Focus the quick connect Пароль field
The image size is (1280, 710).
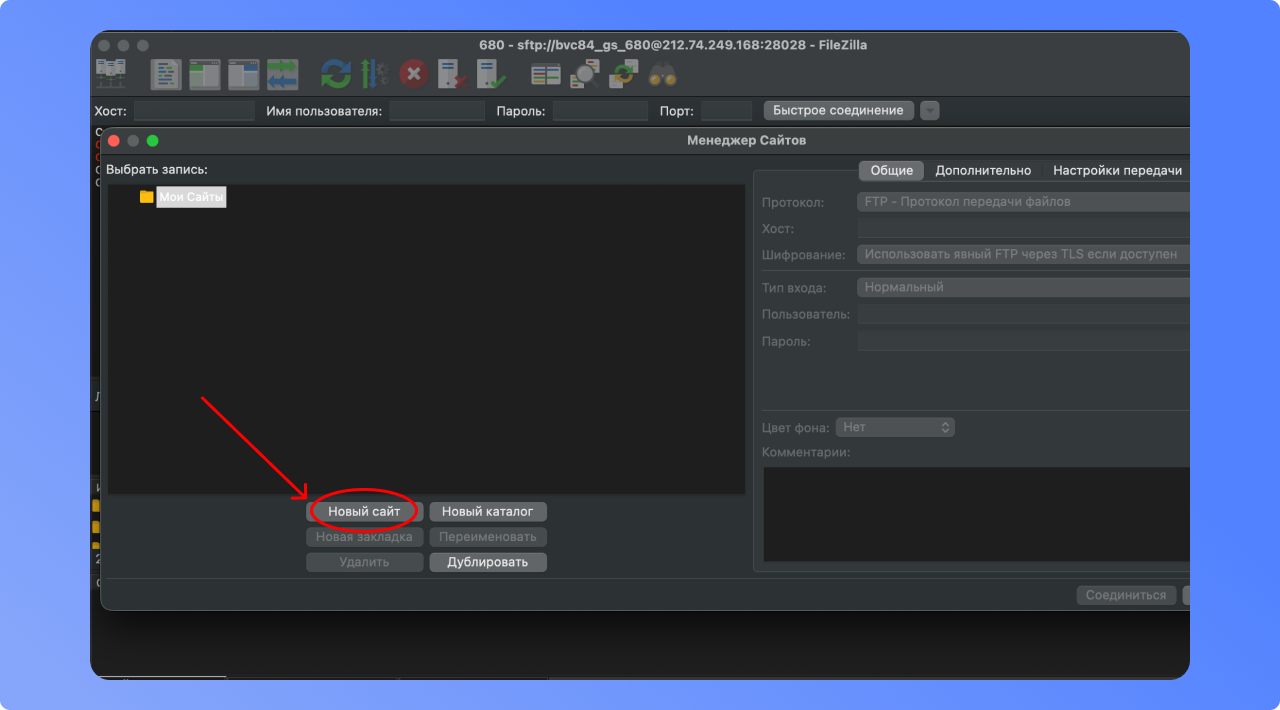click(600, 110)
